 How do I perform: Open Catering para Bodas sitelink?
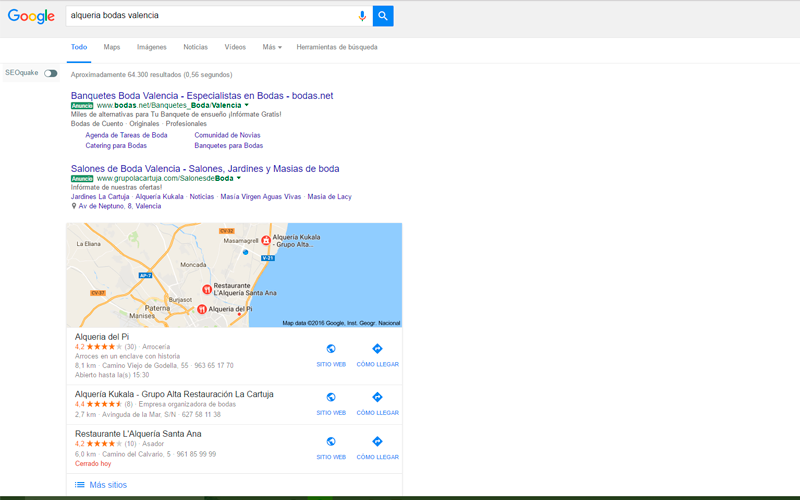point(116,145)
